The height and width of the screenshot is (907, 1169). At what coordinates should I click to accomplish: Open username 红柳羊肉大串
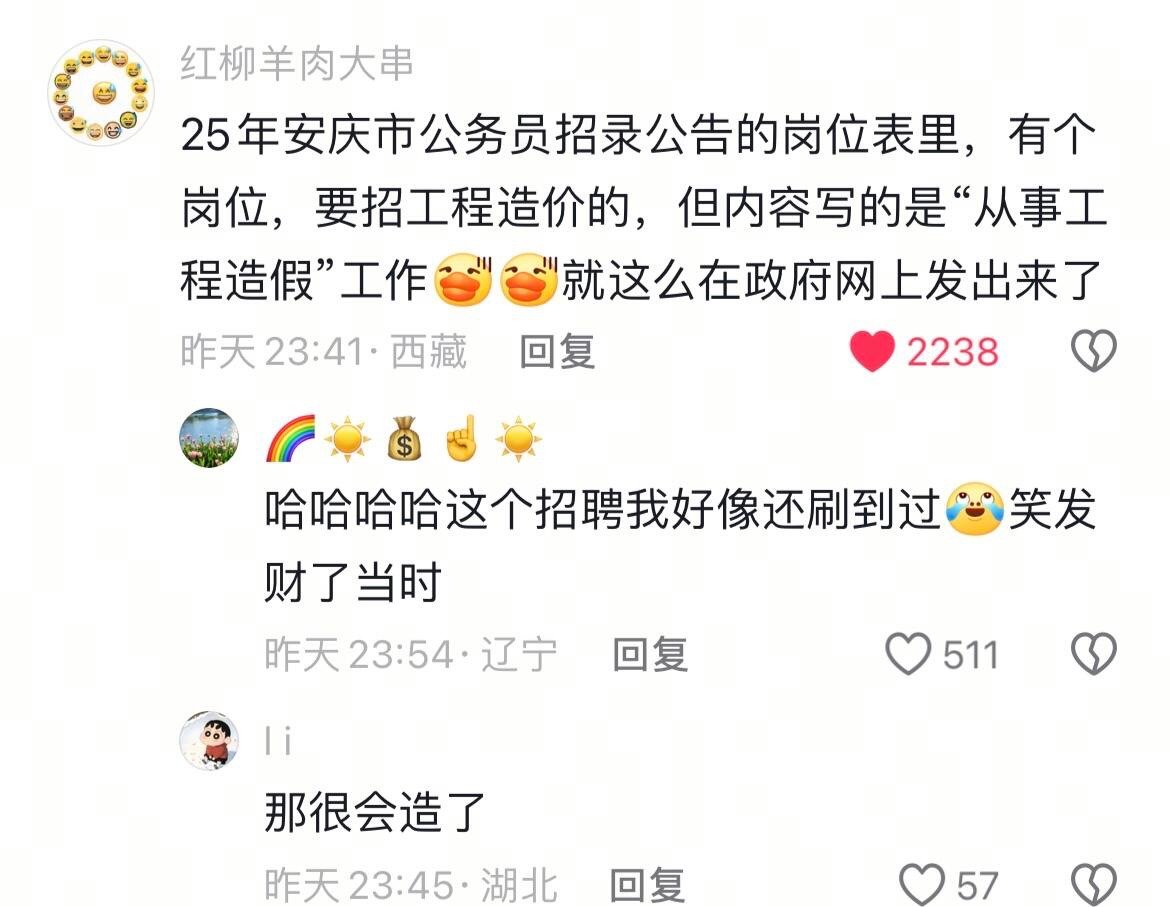coord(297,63)
